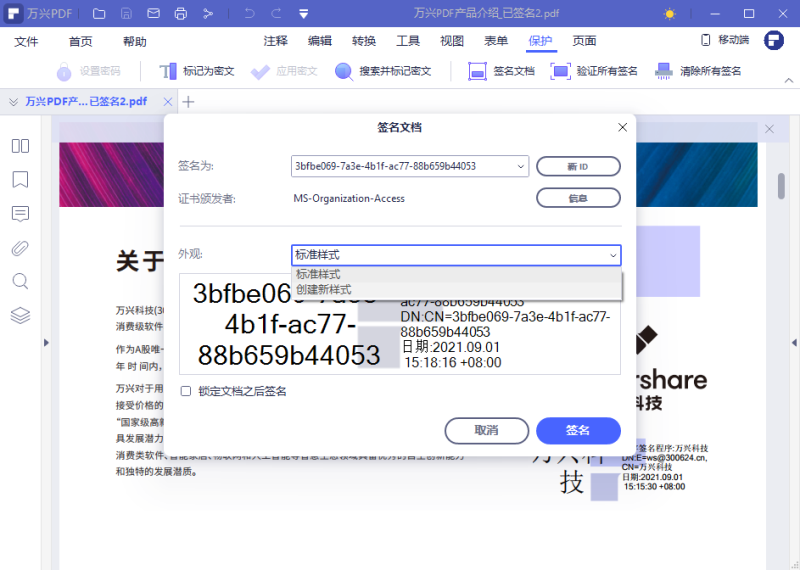Open quick access customize arrow
The height and width of the screenshot is (570, 800).
pyautogui.click(x=304, y=14)
